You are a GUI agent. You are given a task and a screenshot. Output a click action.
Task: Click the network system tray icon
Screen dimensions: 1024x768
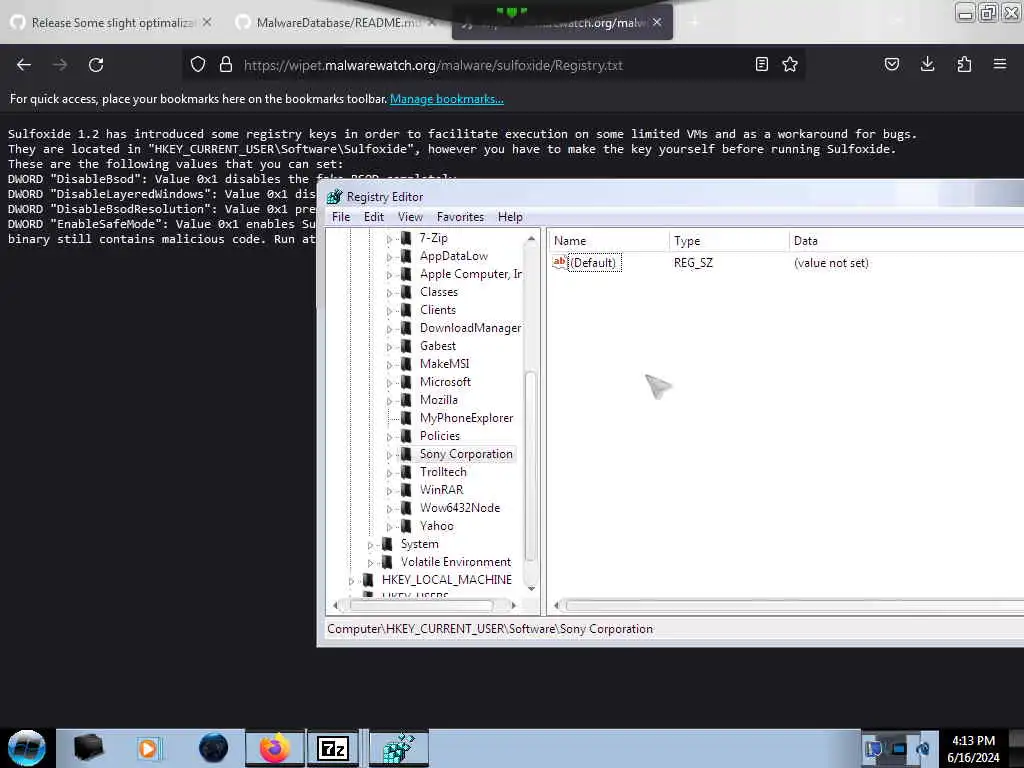pos(899,749)
